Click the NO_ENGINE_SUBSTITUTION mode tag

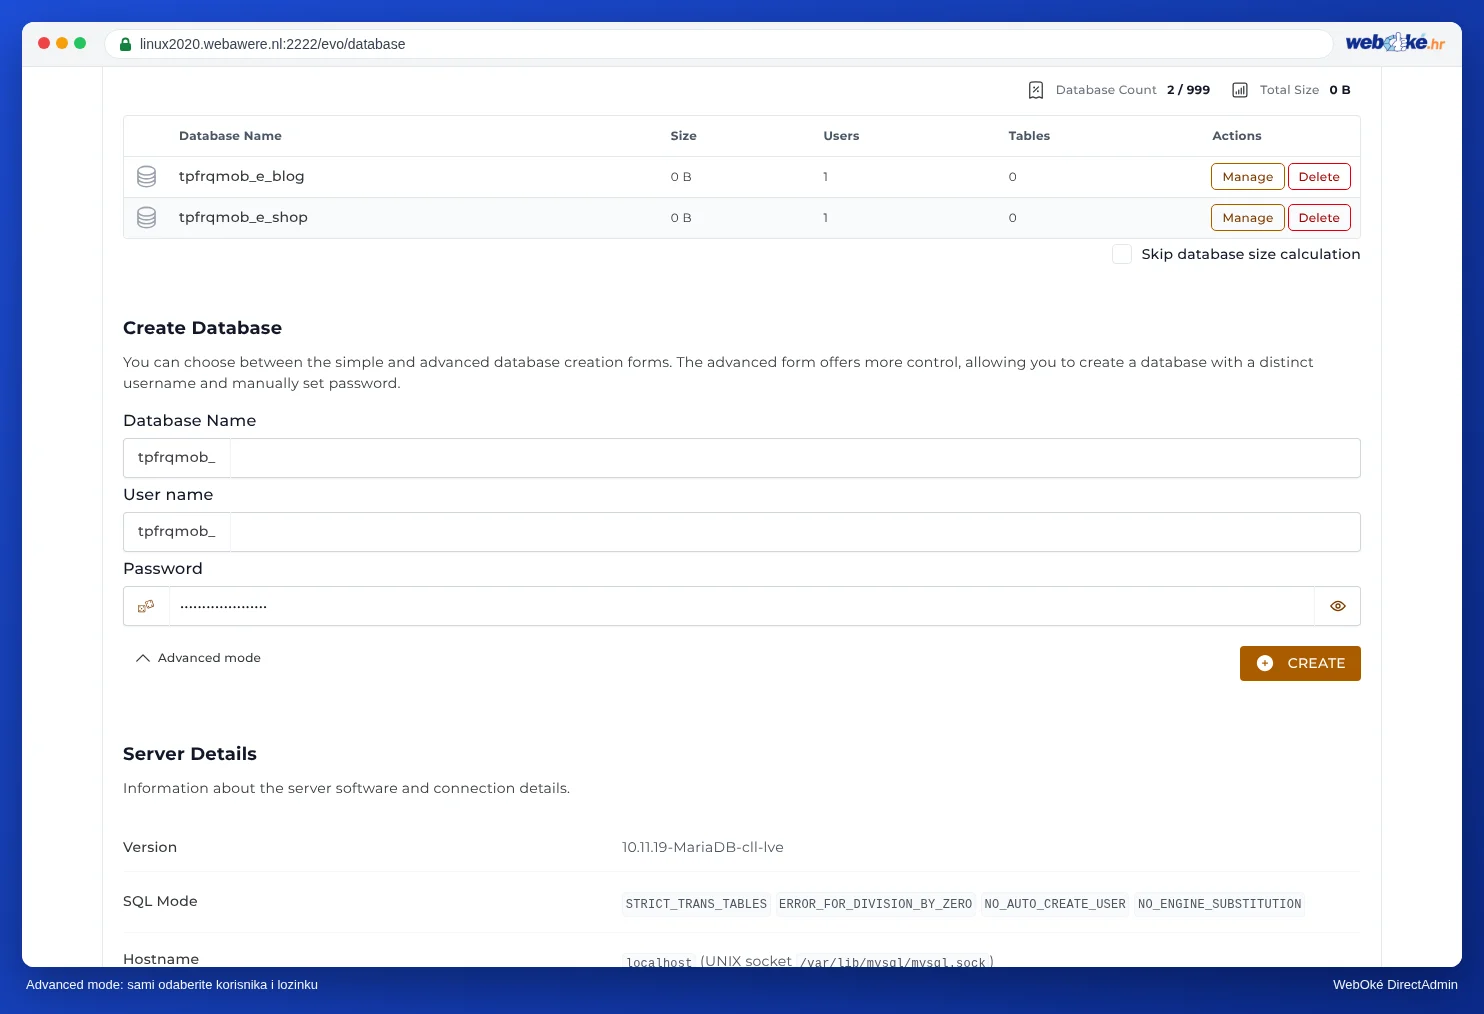pos(1219,904)
